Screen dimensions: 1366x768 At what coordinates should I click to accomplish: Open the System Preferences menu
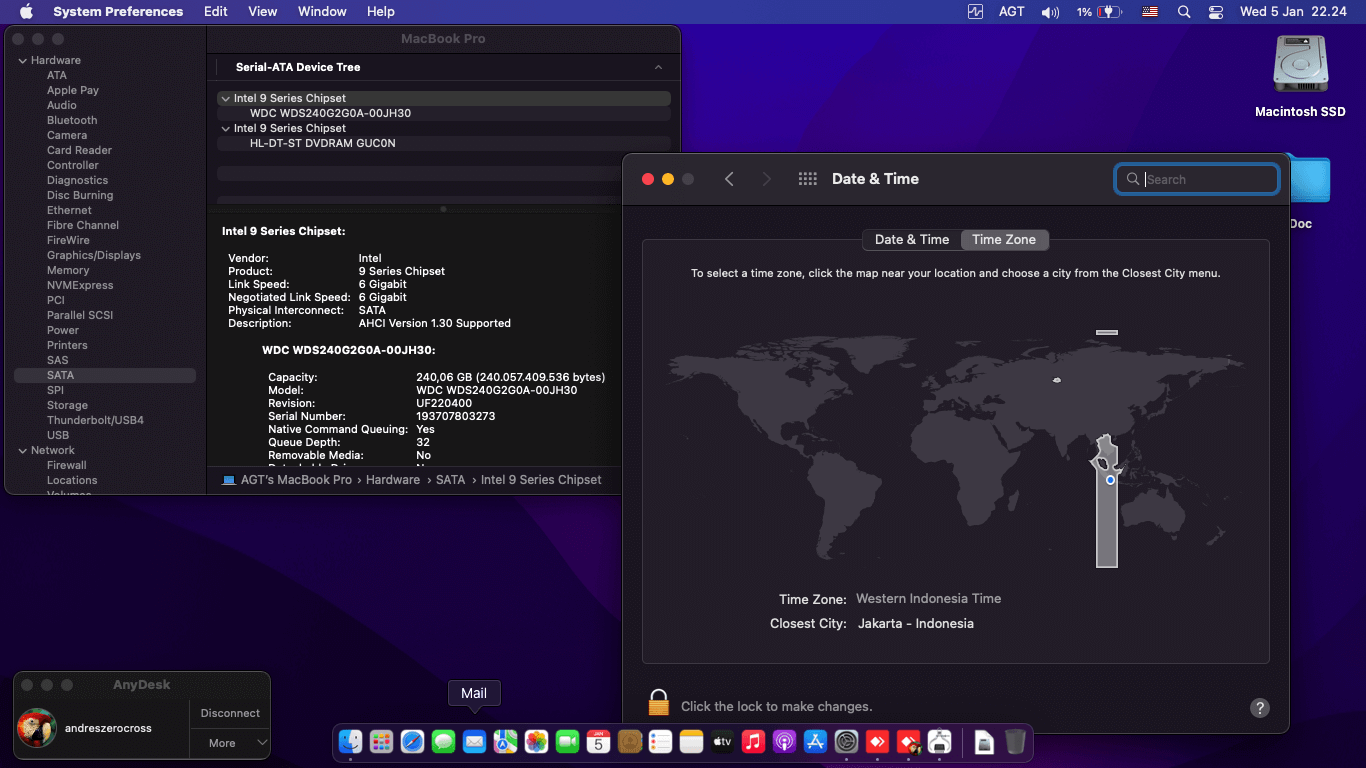[x=118, y=12]
